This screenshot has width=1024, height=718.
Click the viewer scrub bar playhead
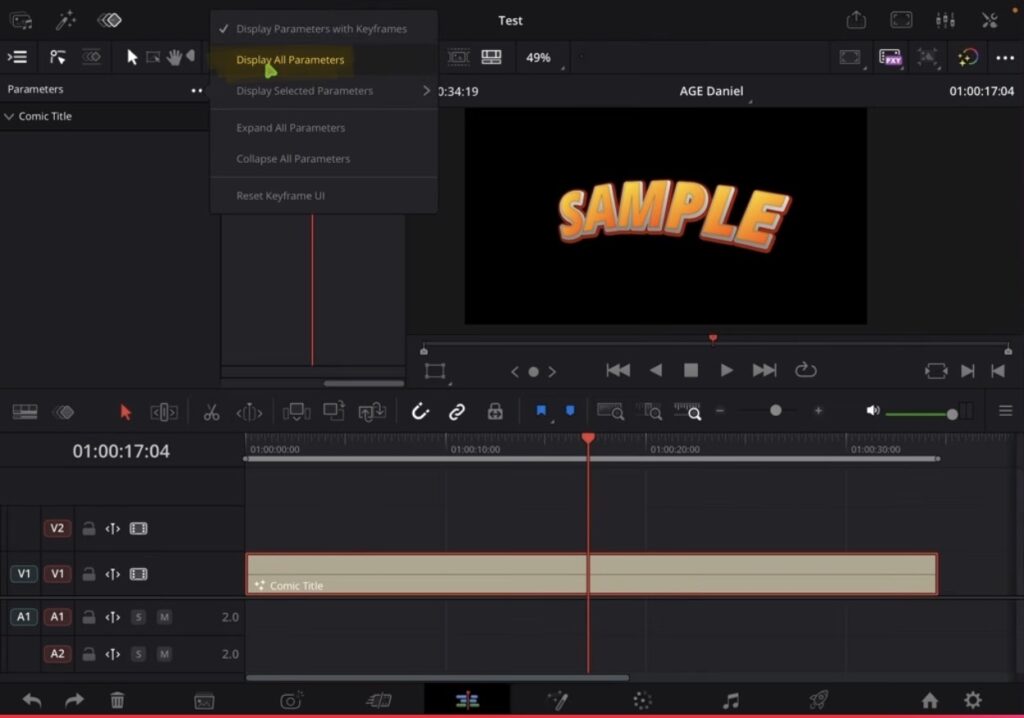(x=713, y=338)
